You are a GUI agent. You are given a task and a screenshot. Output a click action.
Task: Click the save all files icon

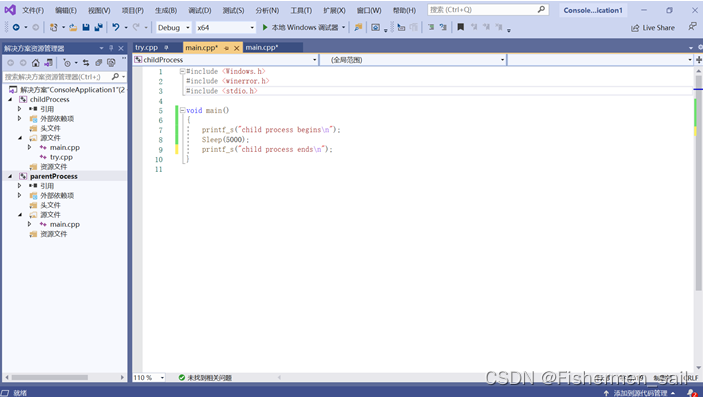[x=98, y=27]
